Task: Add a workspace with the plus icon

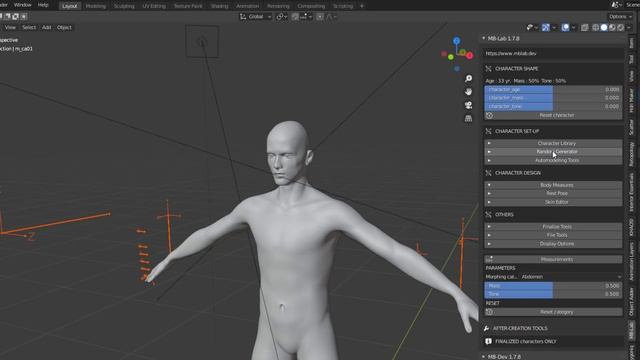Action: [x=362, y=6]
